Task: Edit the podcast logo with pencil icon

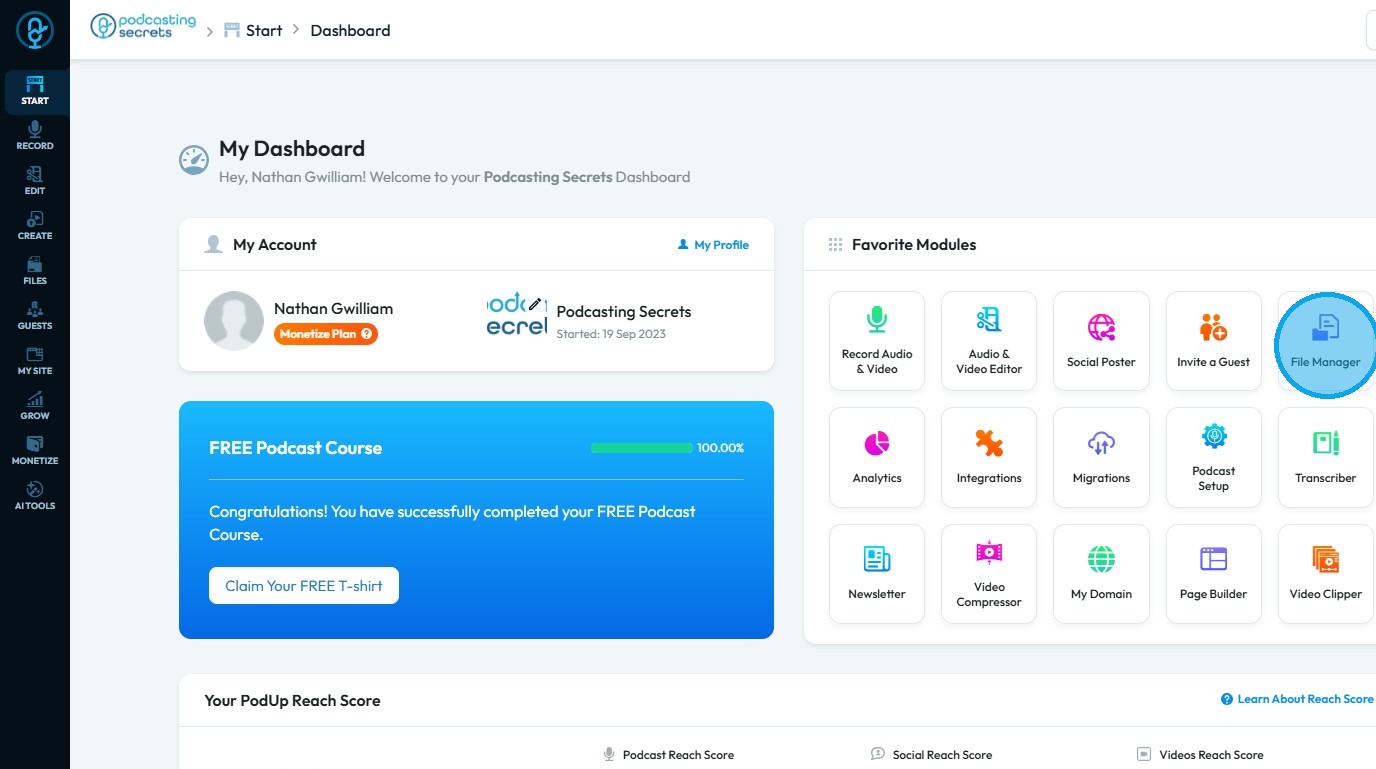Action: click(535, 303)
